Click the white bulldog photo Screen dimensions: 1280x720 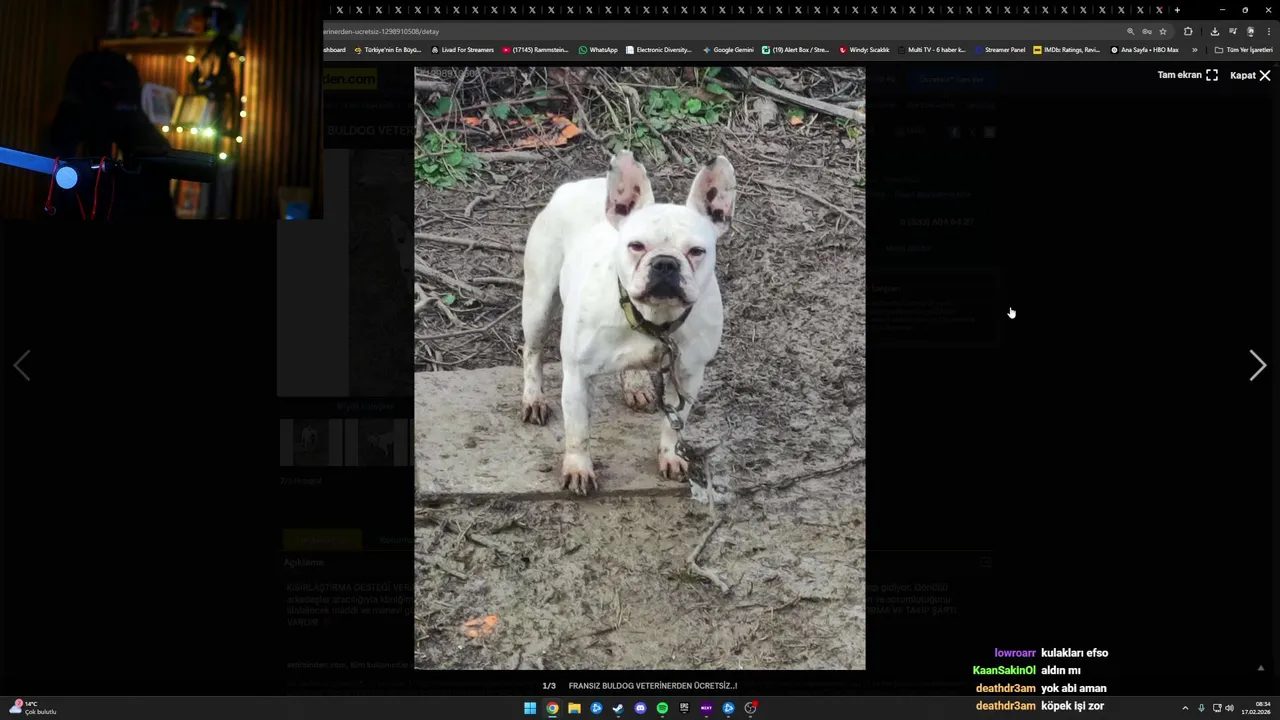[x=640, y=368]
